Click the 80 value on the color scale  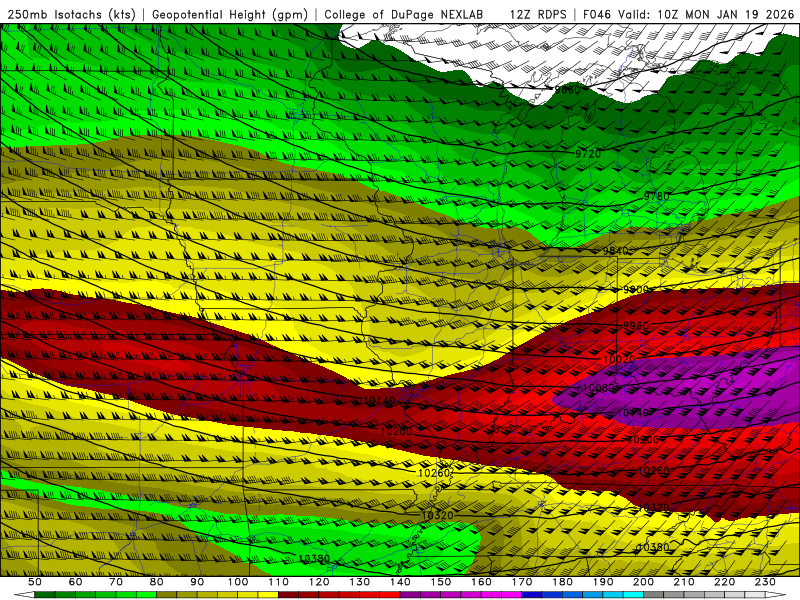(157, 582)
